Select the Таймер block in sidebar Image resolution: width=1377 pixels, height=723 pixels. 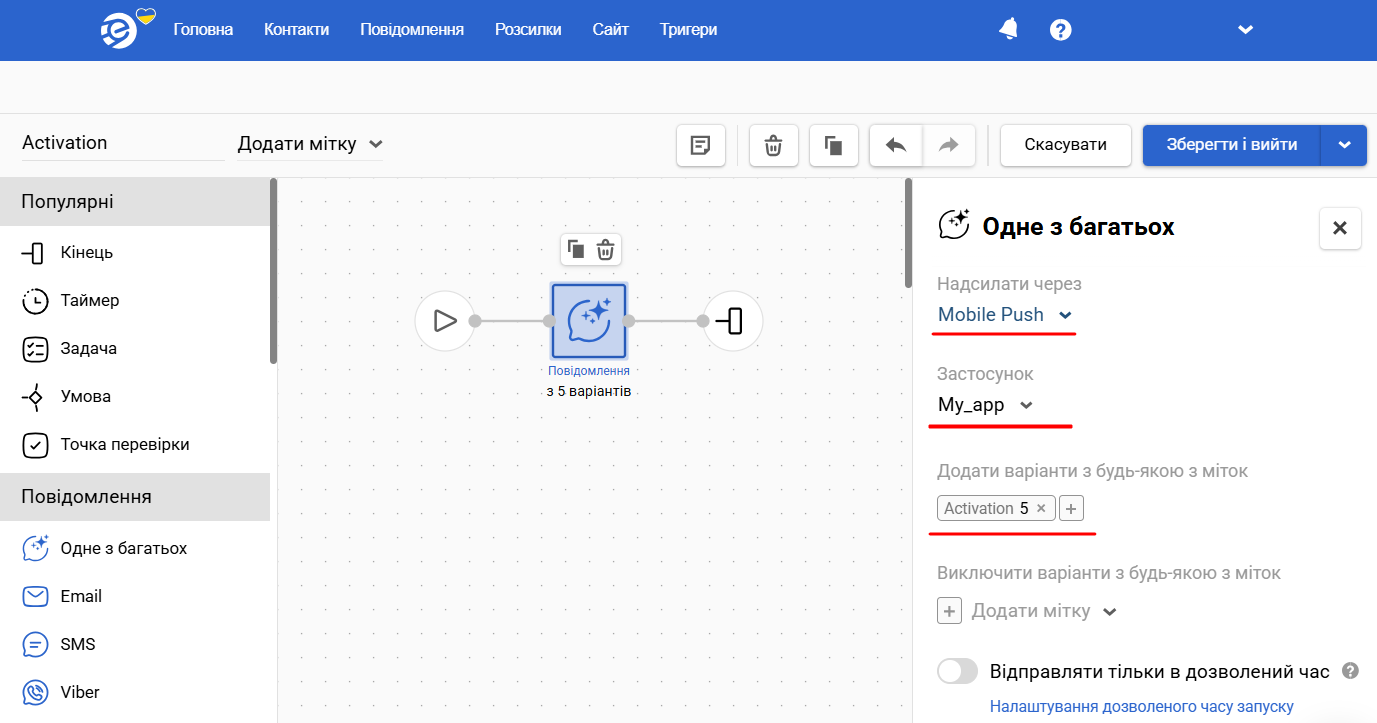click(135, 301)
